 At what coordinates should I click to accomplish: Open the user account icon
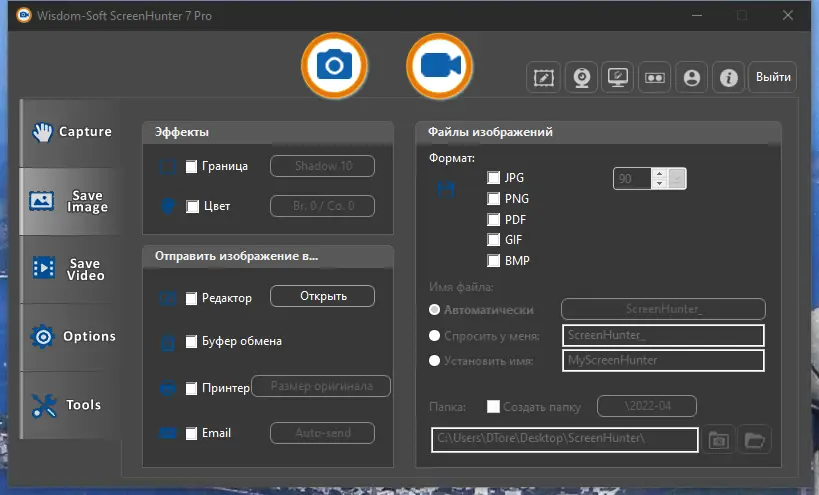tap(692, 77)
